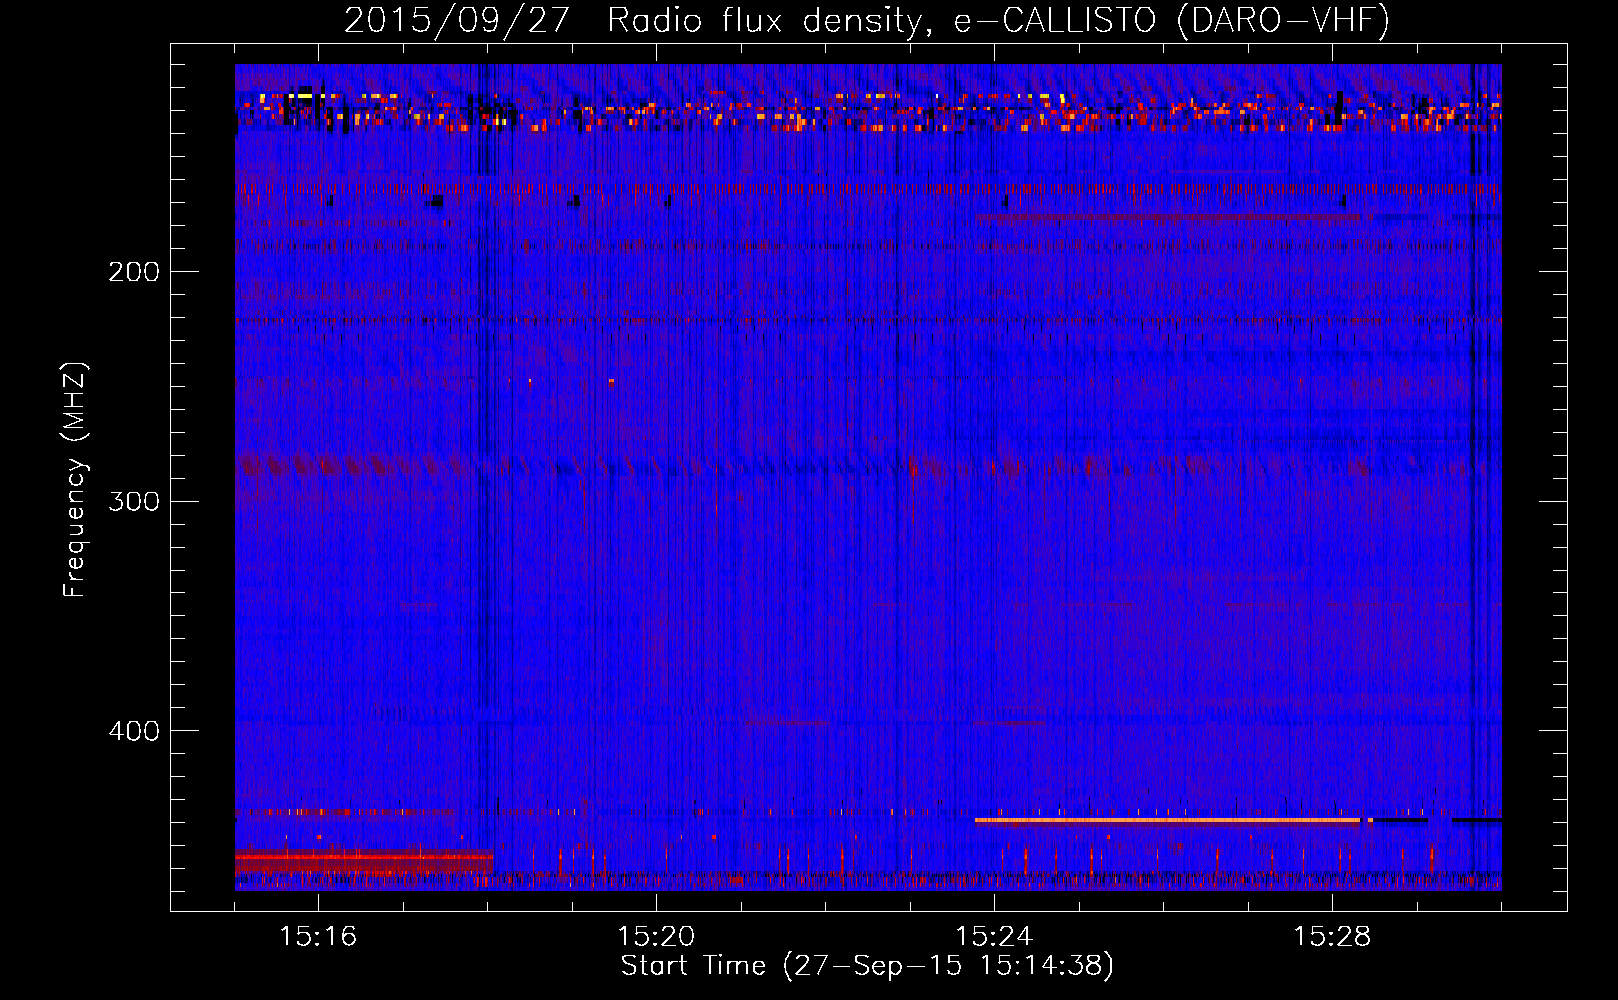Viewport: 1618px width, 1000px height.
Task: Click the 400 frequency tick label
Action: click(134, 731)
